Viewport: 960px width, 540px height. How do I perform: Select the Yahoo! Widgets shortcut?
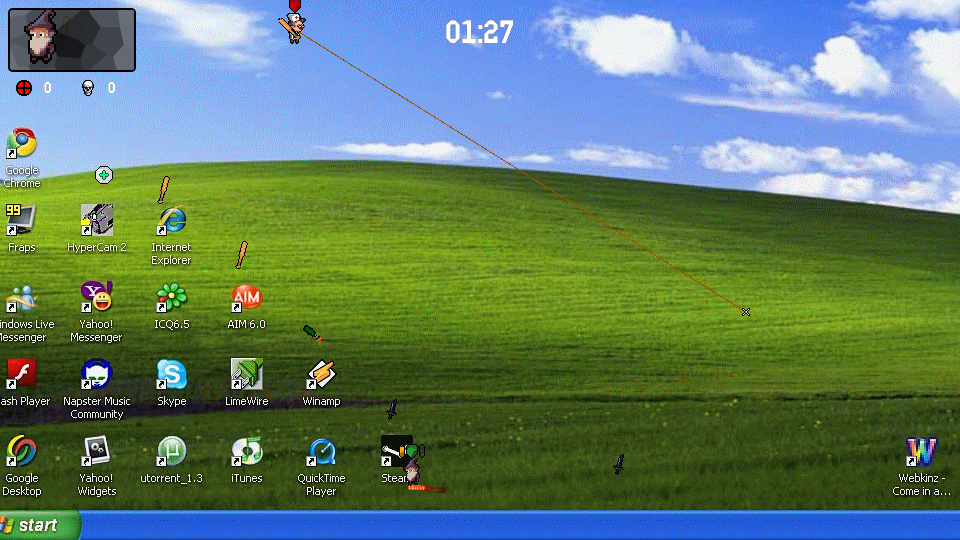click(96, 451)
